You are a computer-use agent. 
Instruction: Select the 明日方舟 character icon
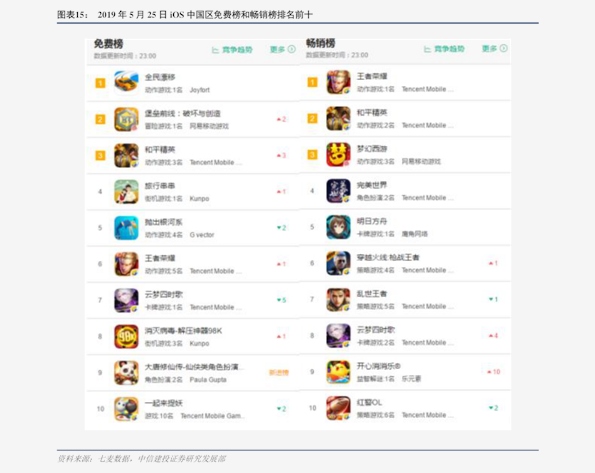coord(338,227)
